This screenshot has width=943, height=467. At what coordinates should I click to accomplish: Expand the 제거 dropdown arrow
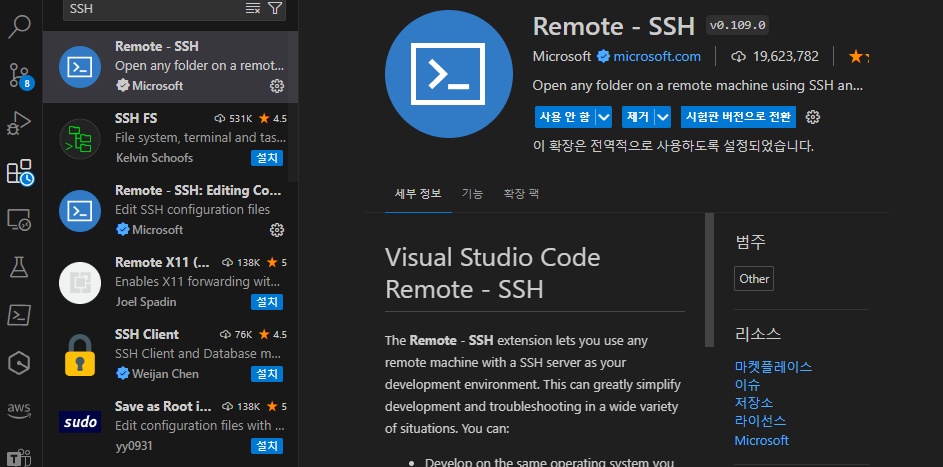(x=663, y=117)
